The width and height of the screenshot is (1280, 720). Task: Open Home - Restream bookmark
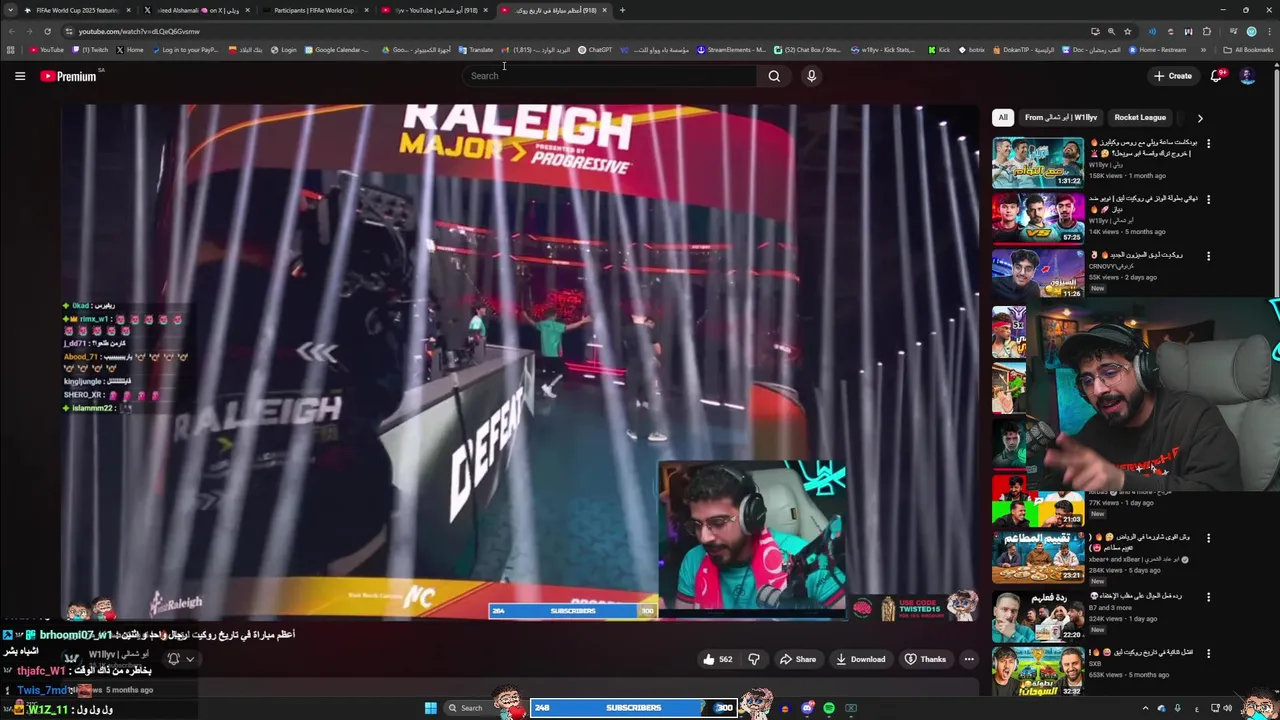(1157, 50)
